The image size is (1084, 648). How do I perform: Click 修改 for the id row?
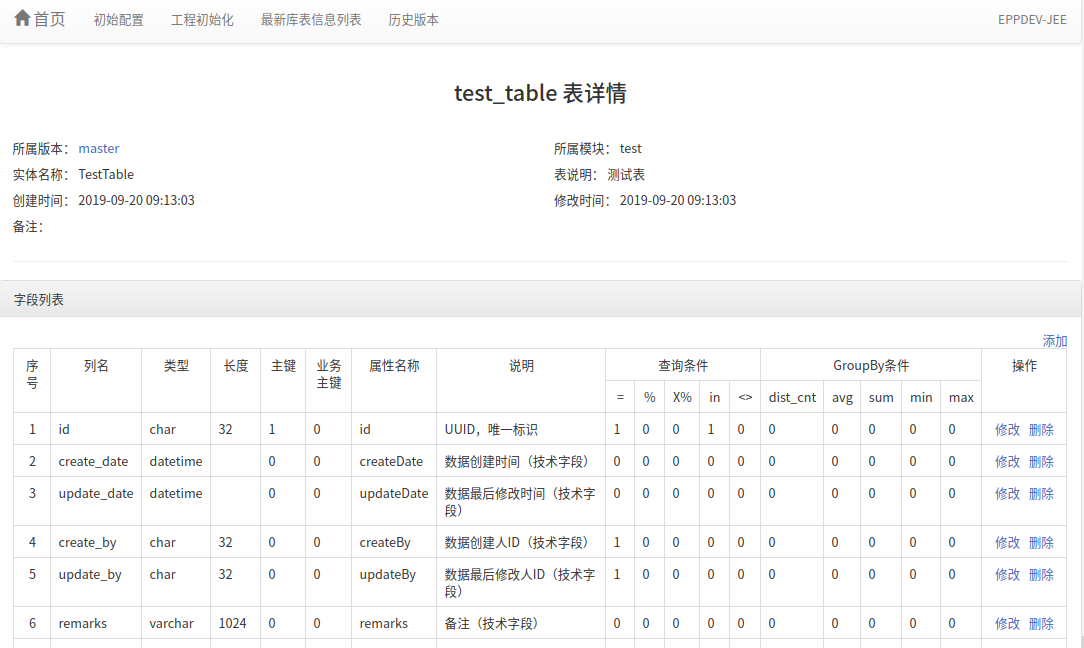(x=1007, y=430)
